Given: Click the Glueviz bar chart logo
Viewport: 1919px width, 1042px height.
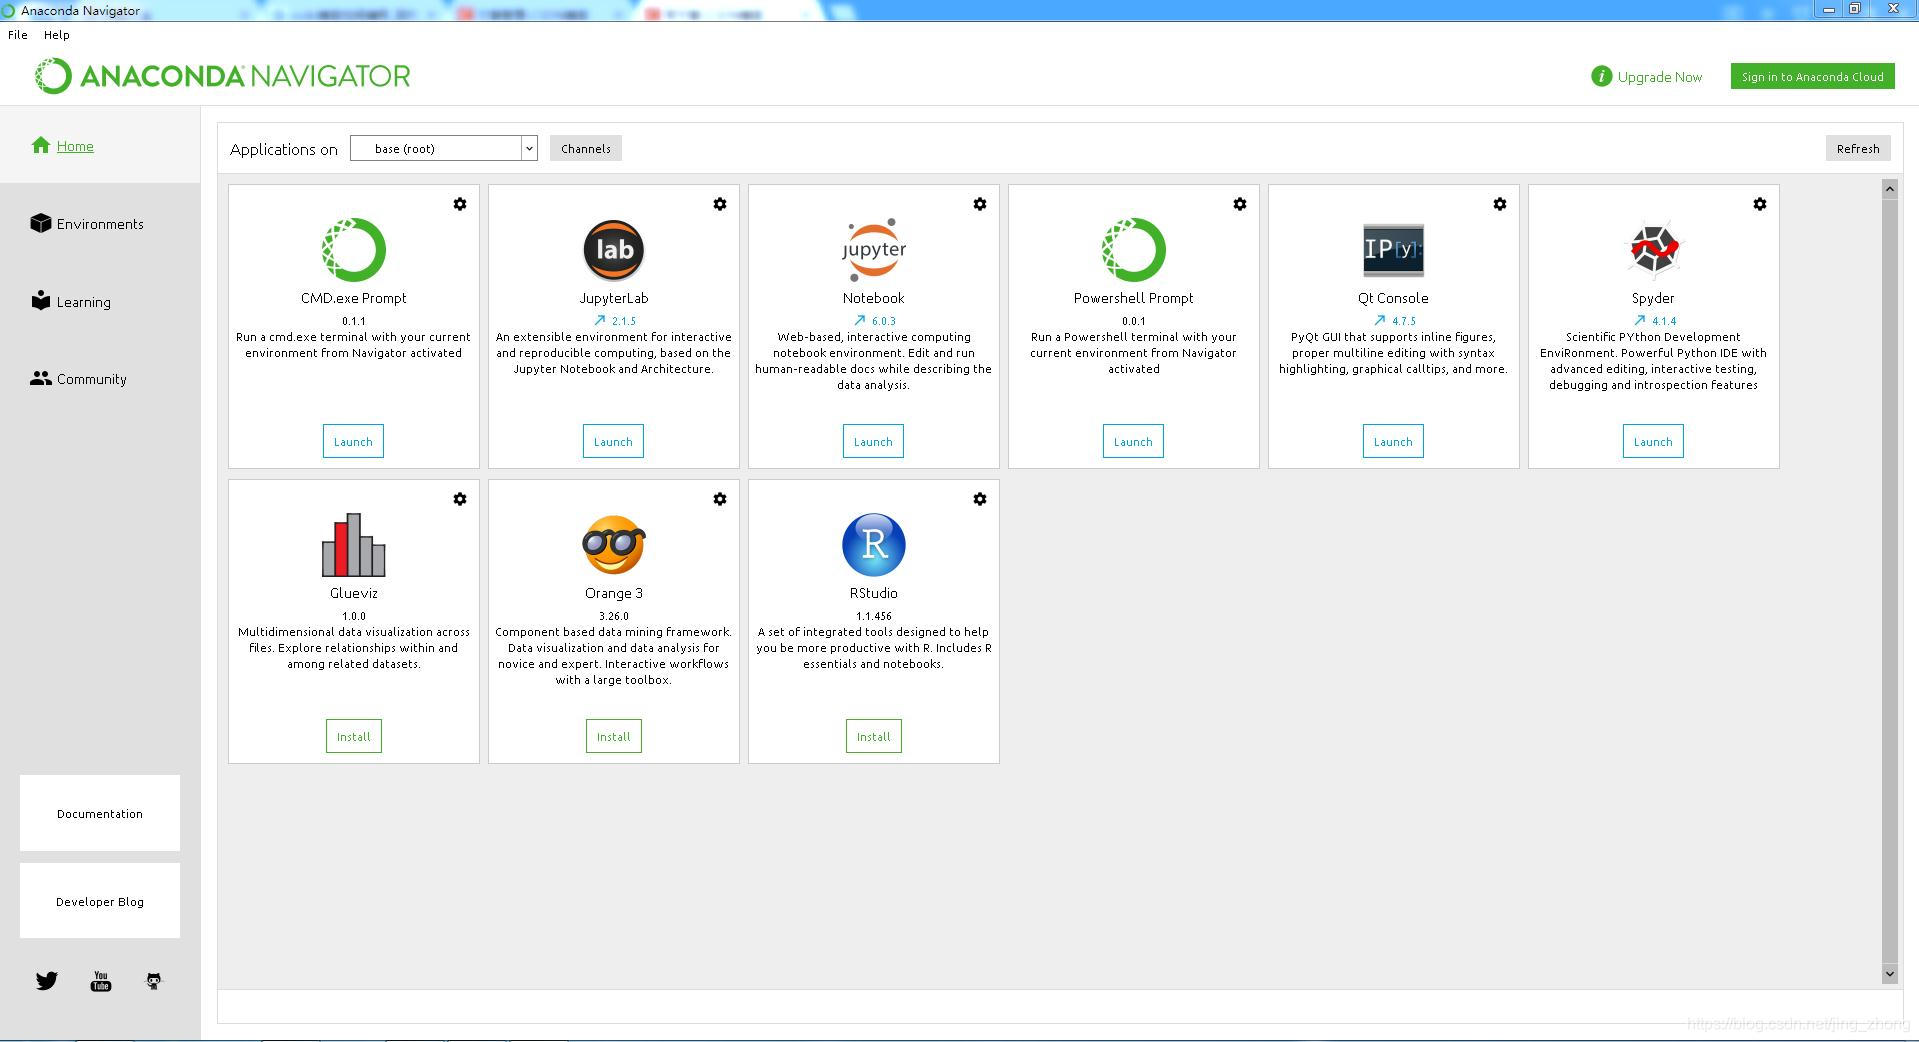Looking at the screenshot, I should 354,545.
